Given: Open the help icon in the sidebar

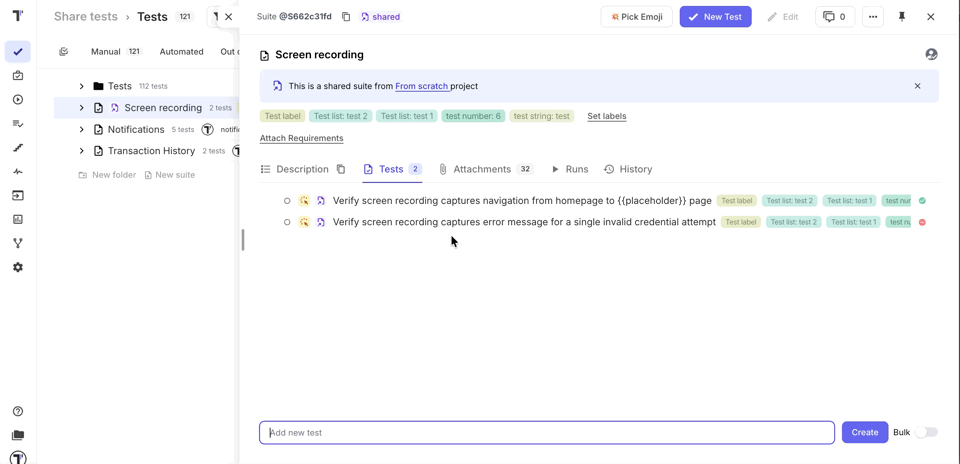Looking at the screenshot, I should tap(18, 411).
